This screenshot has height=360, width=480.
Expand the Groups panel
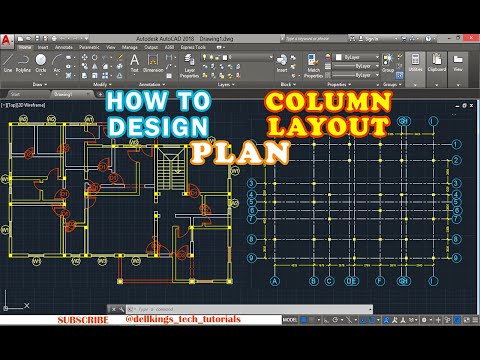tap(392, 85)
